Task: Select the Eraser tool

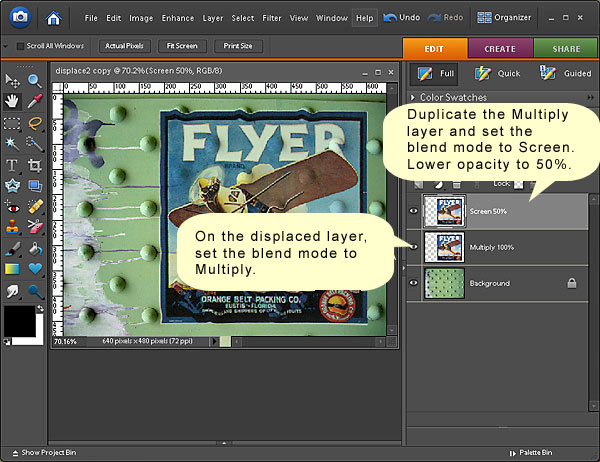Action: 35,227
